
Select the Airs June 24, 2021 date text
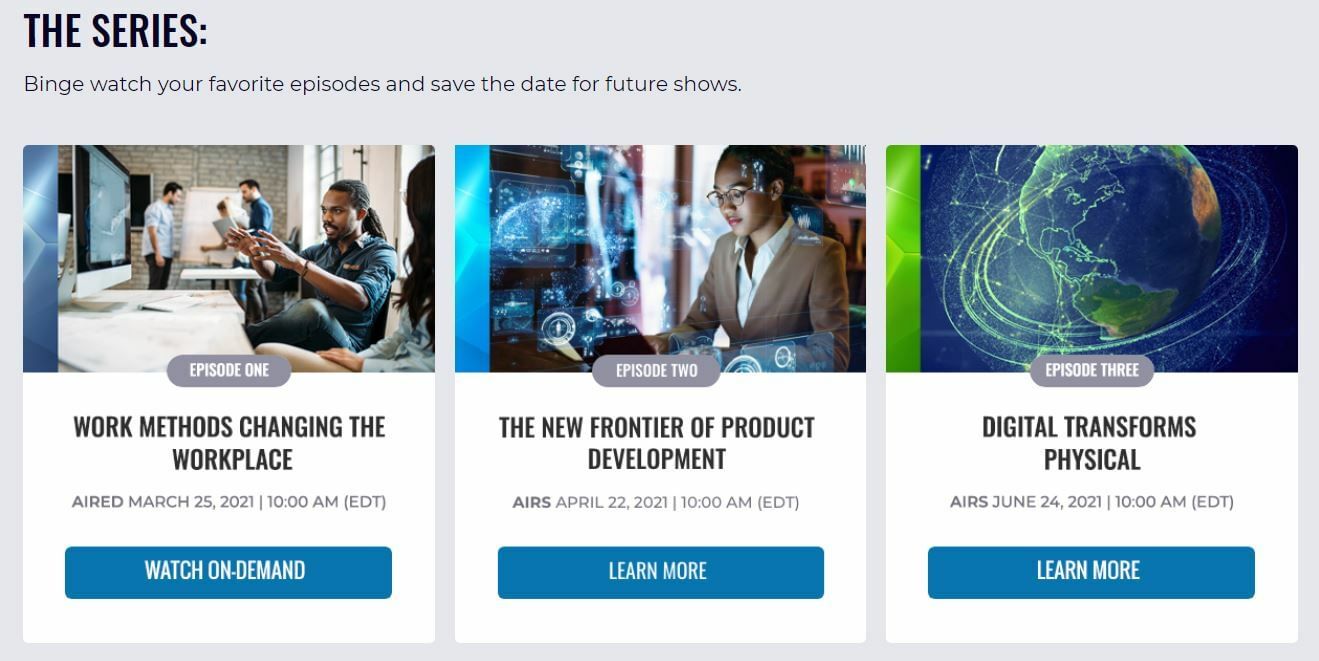(1092, 502)
